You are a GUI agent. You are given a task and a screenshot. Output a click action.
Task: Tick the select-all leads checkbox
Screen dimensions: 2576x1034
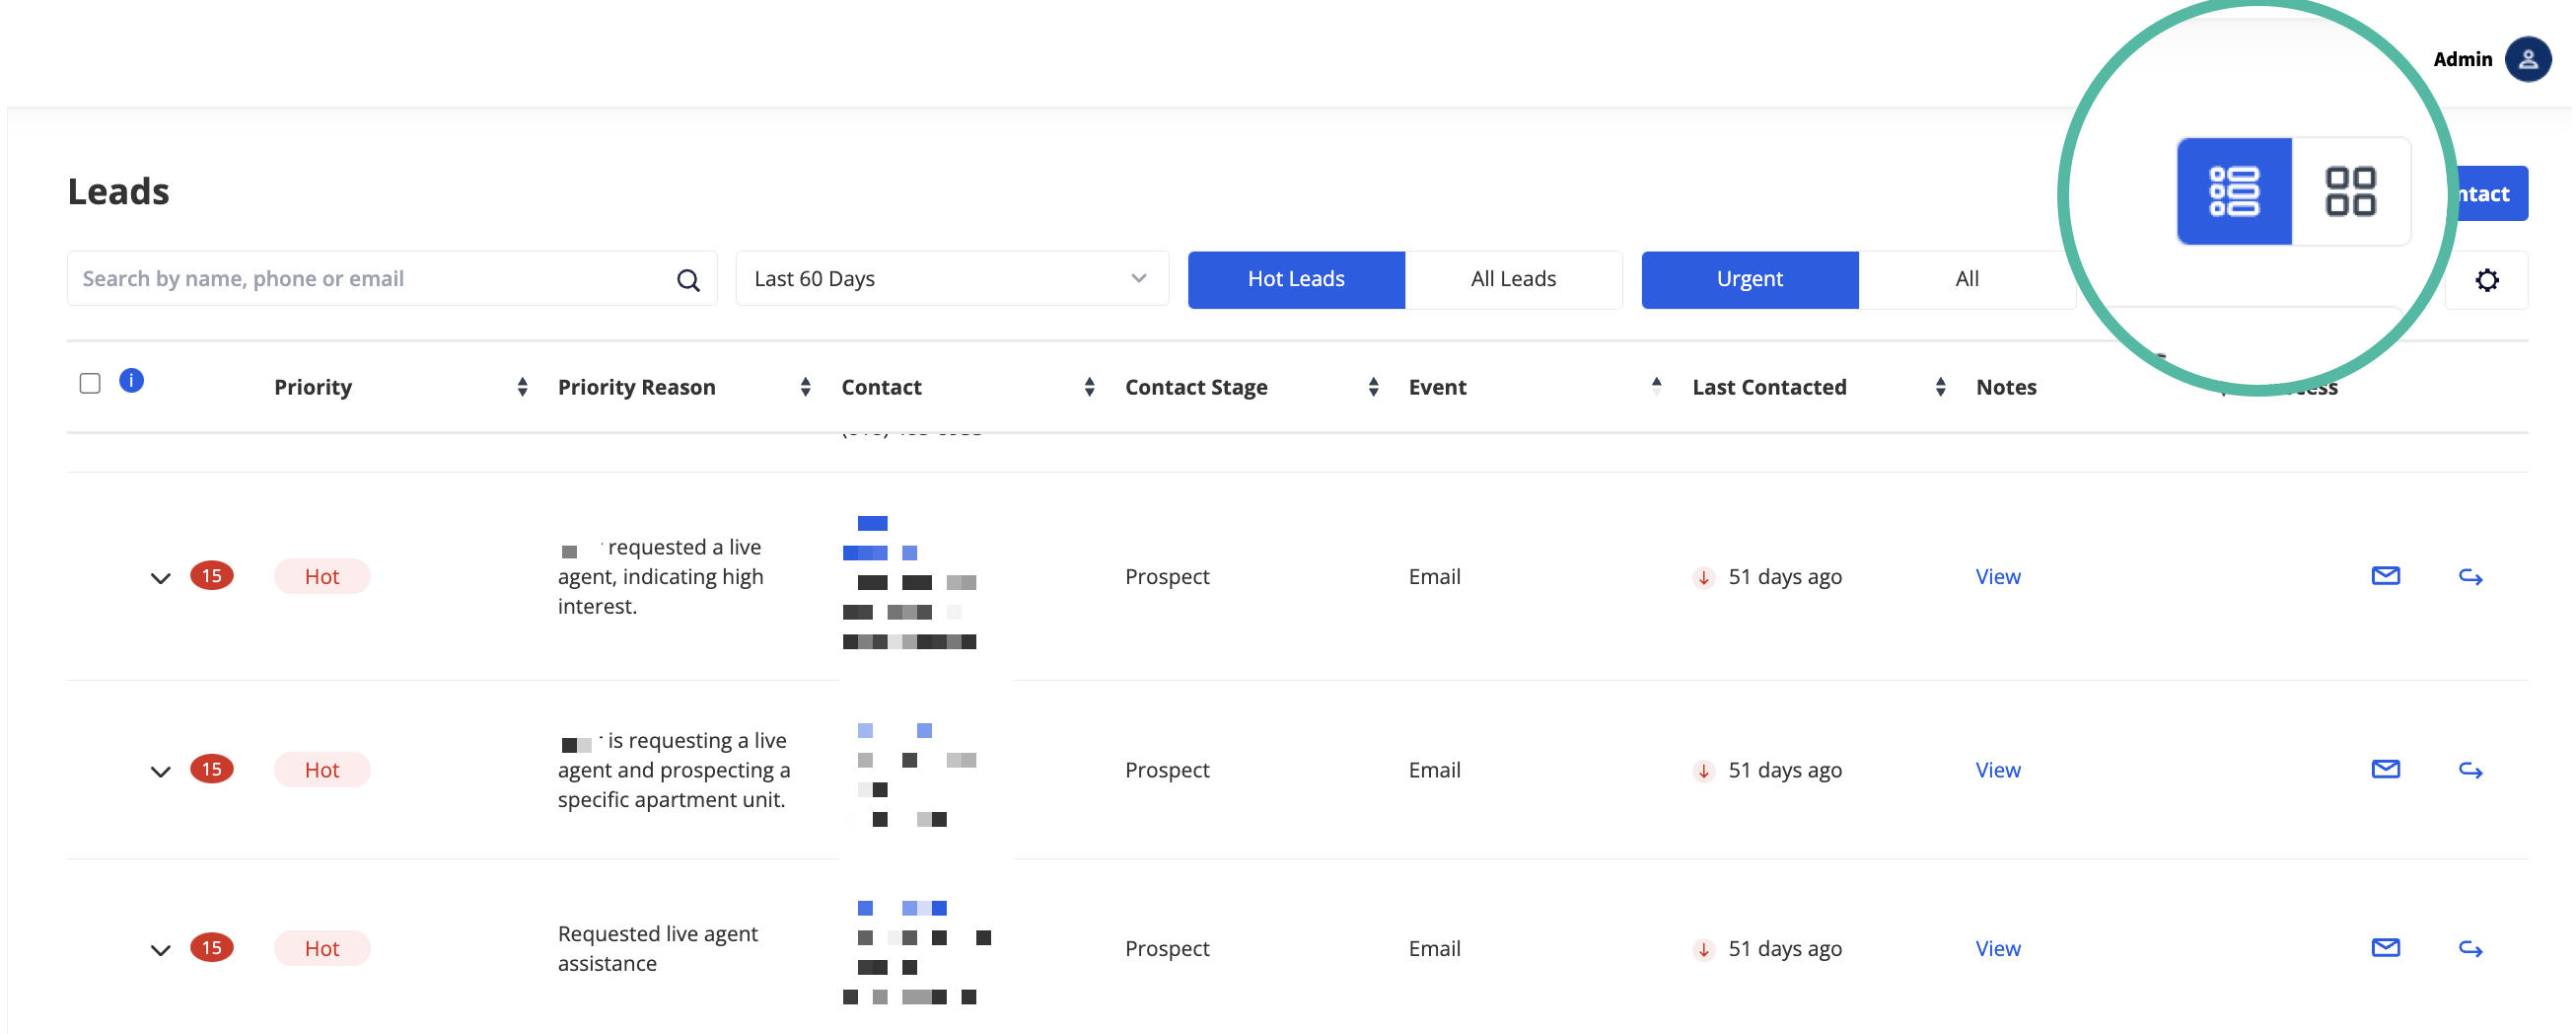[90, 384]
